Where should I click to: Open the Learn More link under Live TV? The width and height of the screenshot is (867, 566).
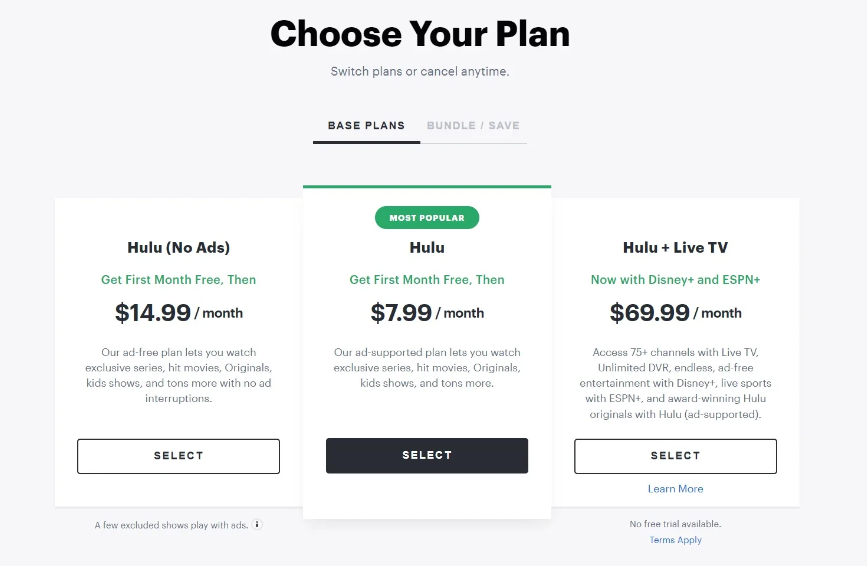675,489
